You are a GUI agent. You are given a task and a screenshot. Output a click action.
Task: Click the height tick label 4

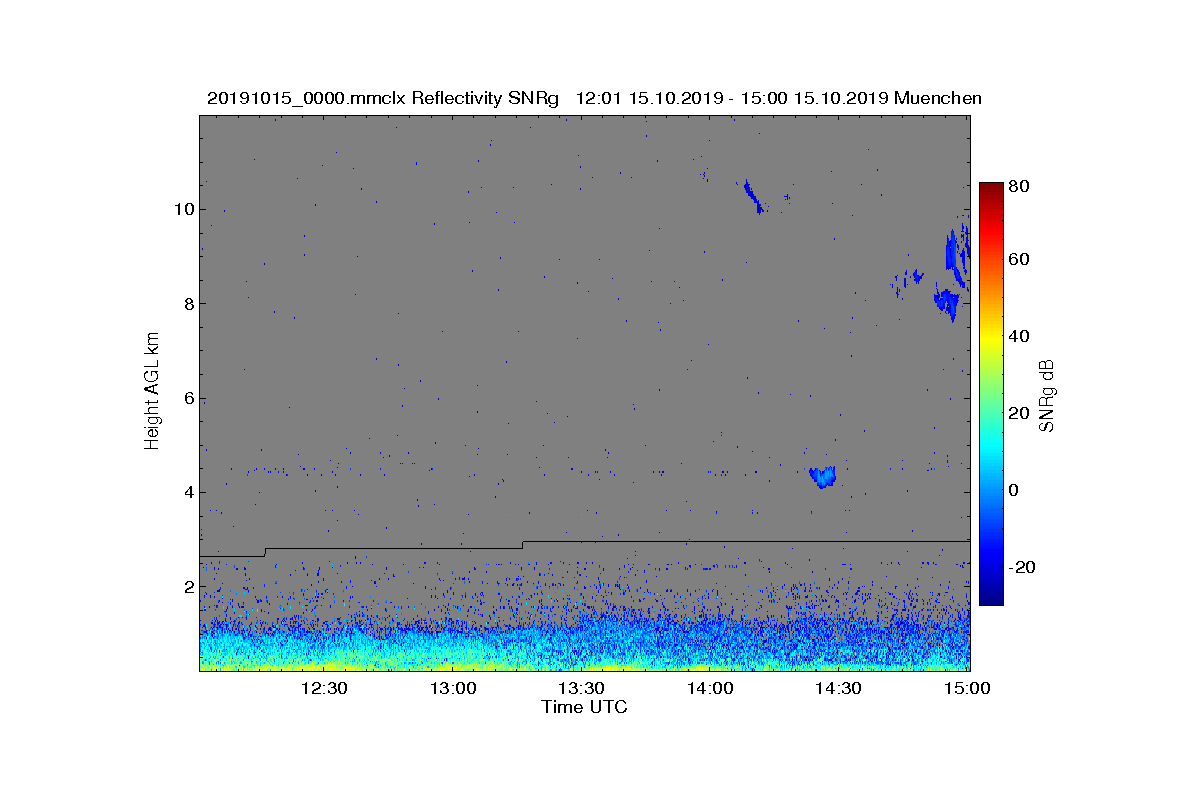click(188, 492)
